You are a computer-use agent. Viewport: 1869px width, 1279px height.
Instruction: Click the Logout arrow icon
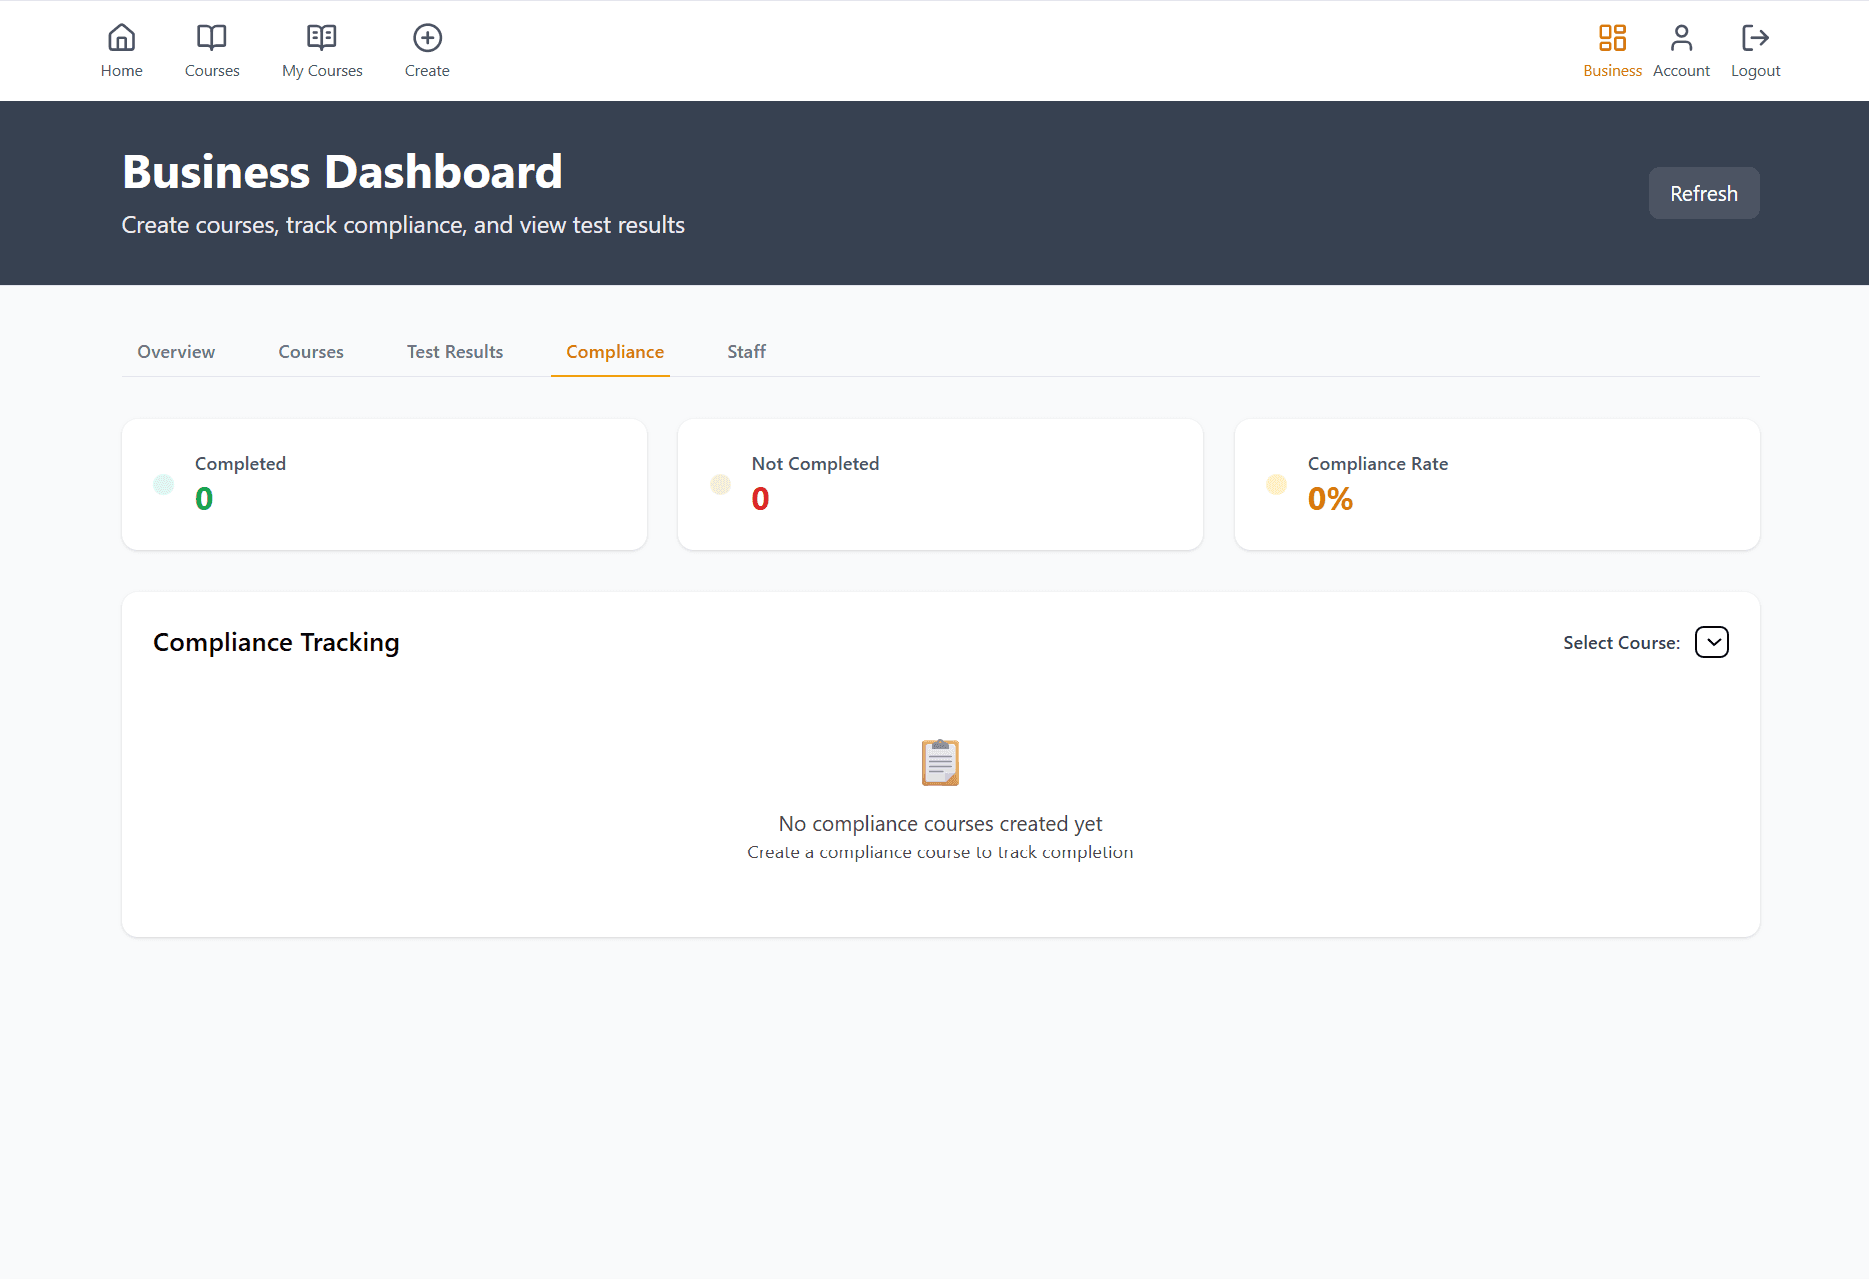click(x=1755, y=38)
